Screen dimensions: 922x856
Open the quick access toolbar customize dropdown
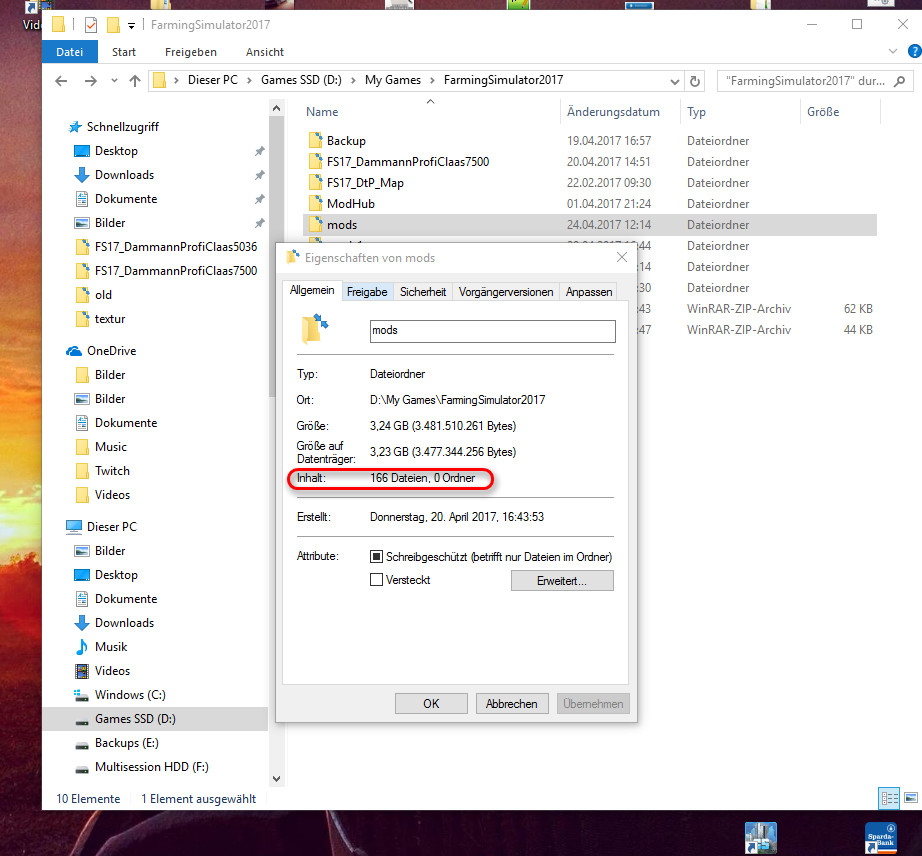131,25
